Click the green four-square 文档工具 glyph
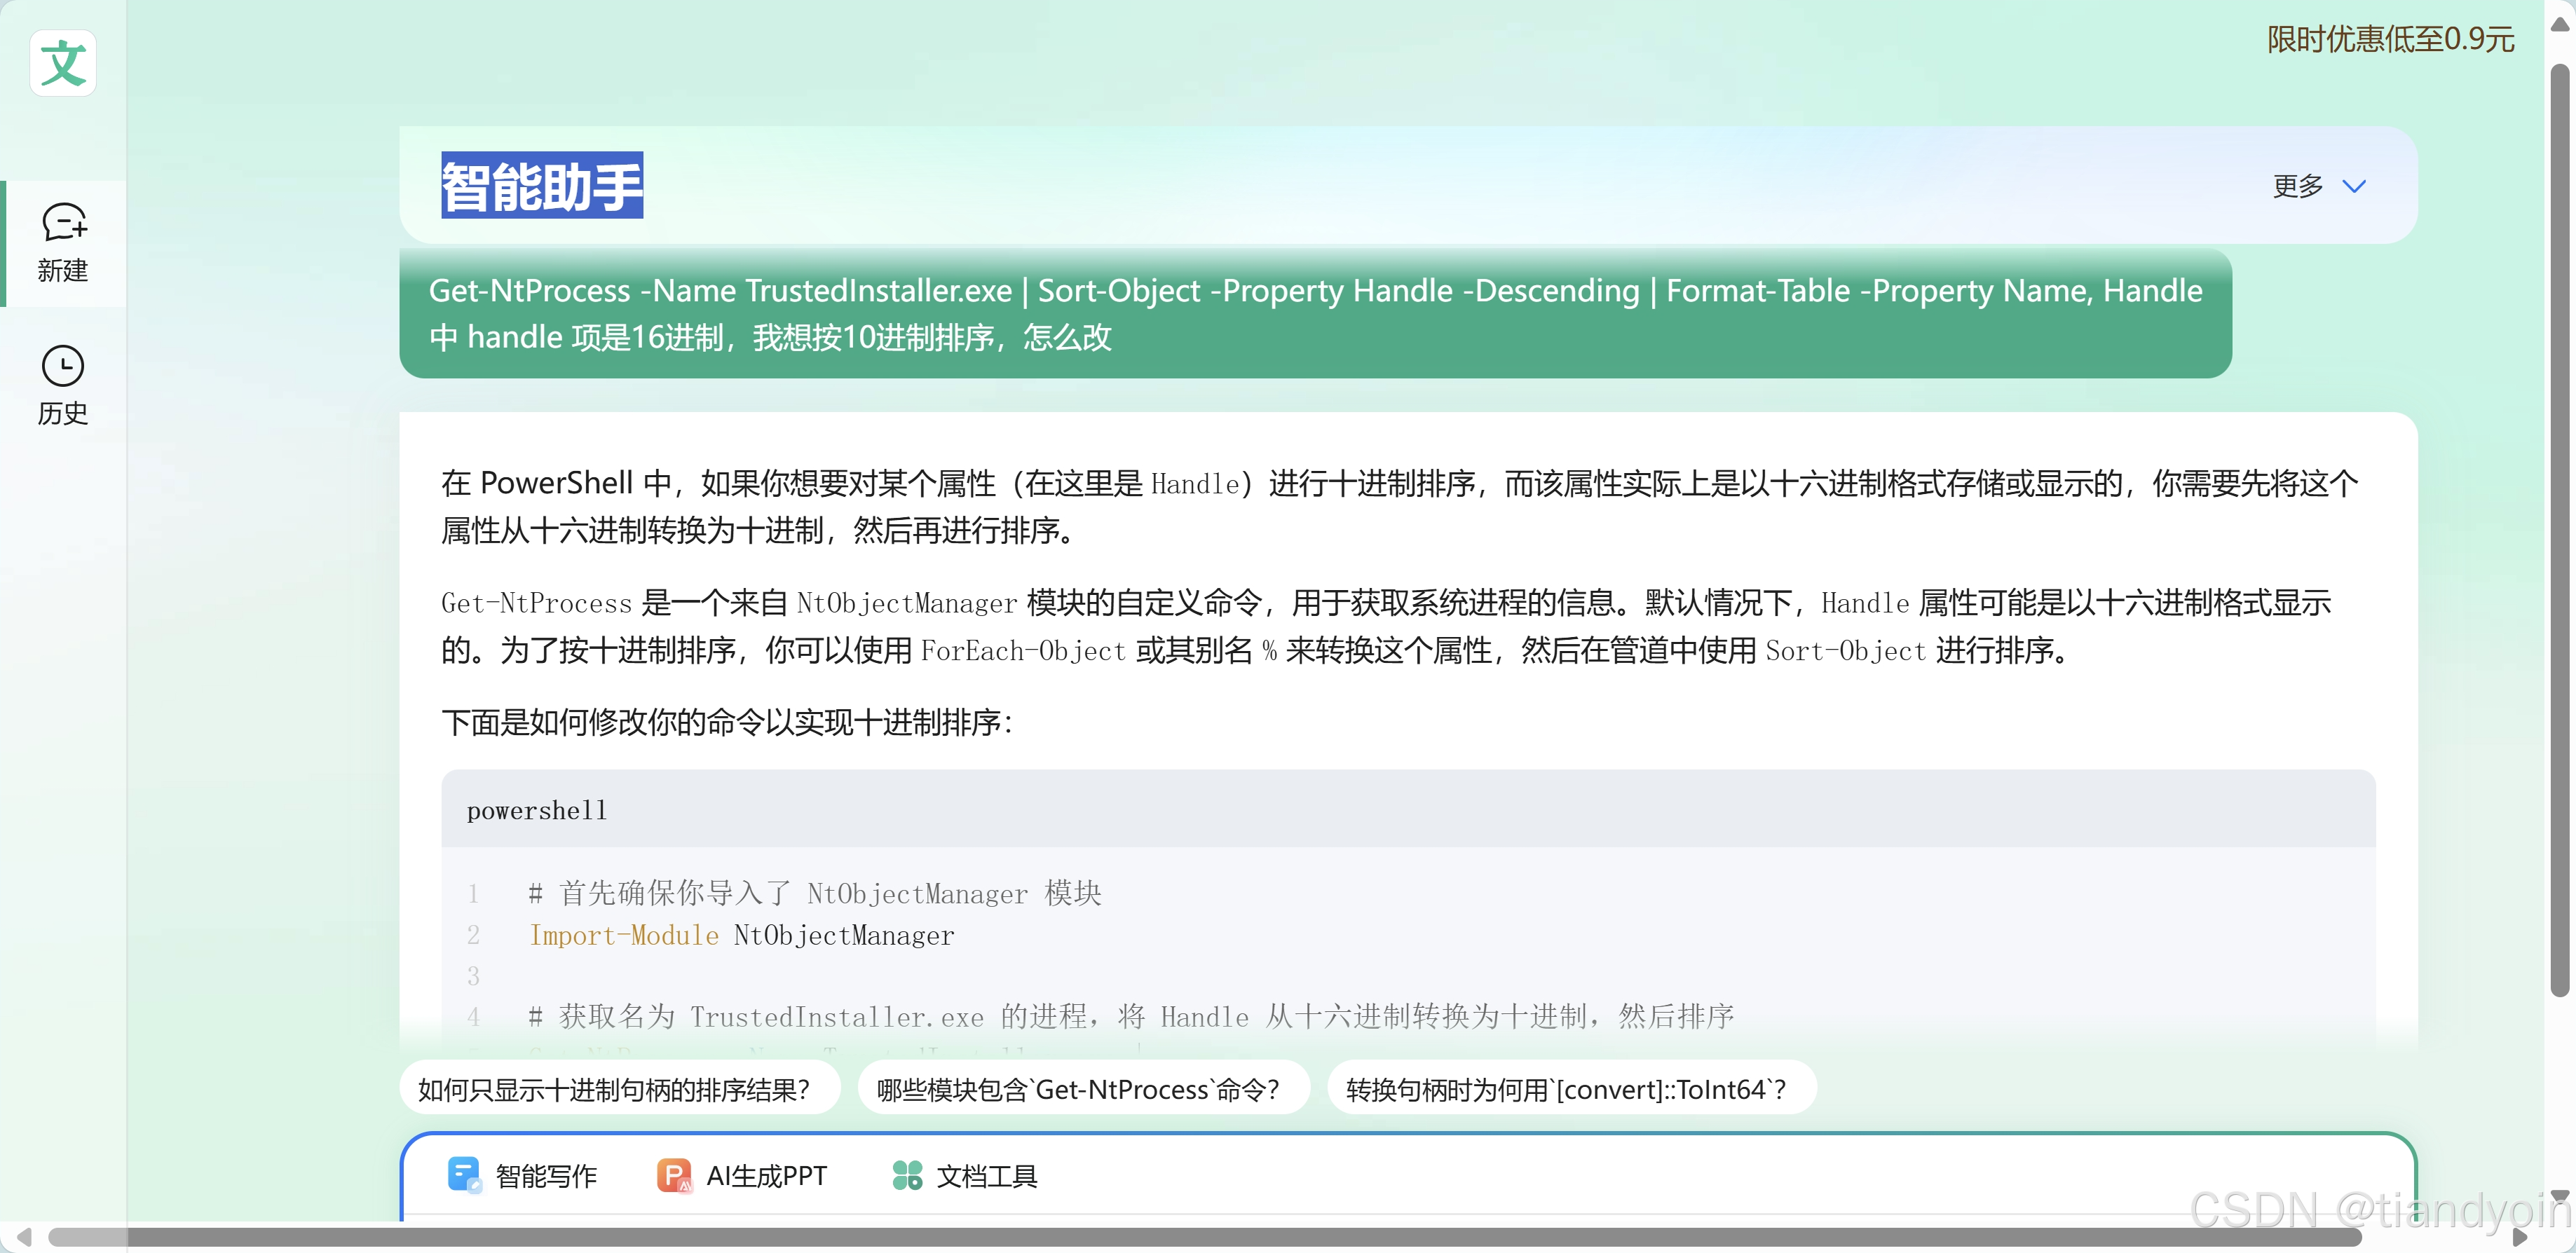The height and width of the screenshot is (1253, 2576). 907,1176
